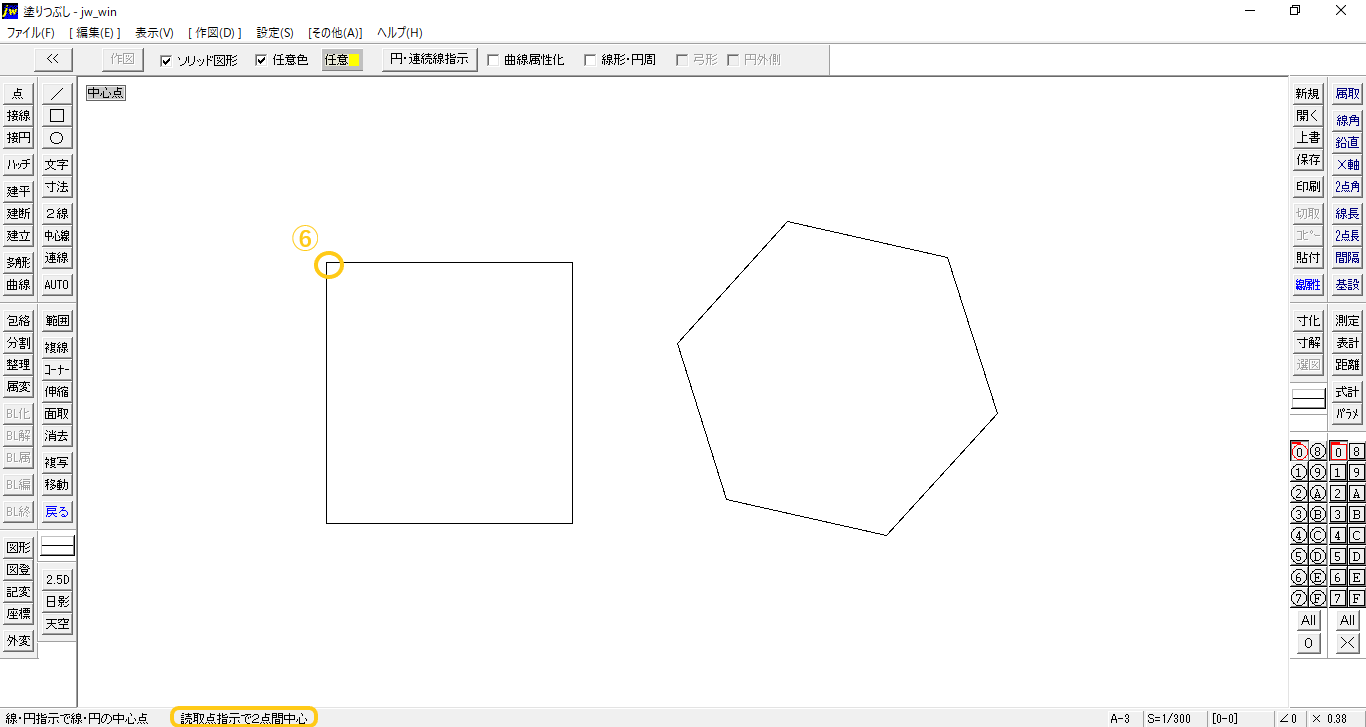Choose the 消去 erase tool
Image resolution: width=1366 pixels, height=727 pixels.
[x=57, y=436]
